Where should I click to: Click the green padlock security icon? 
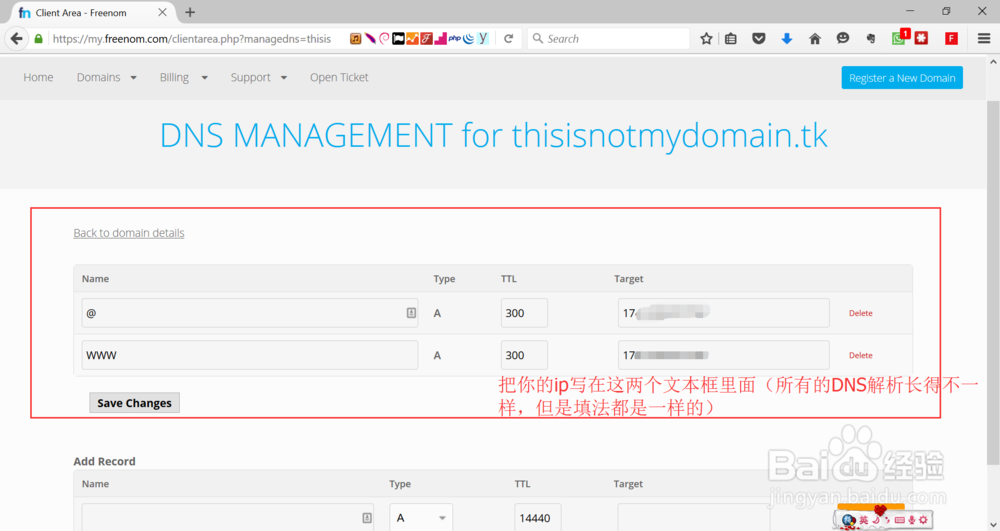(x=38, y=39)
